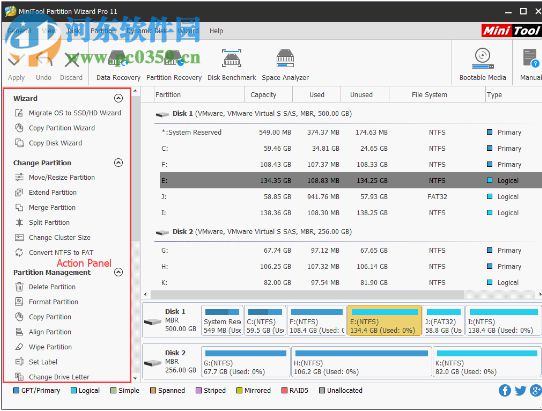542x411 pixels.
Task: Click the Logical legend color swatch
Action: tap(74, 390)
